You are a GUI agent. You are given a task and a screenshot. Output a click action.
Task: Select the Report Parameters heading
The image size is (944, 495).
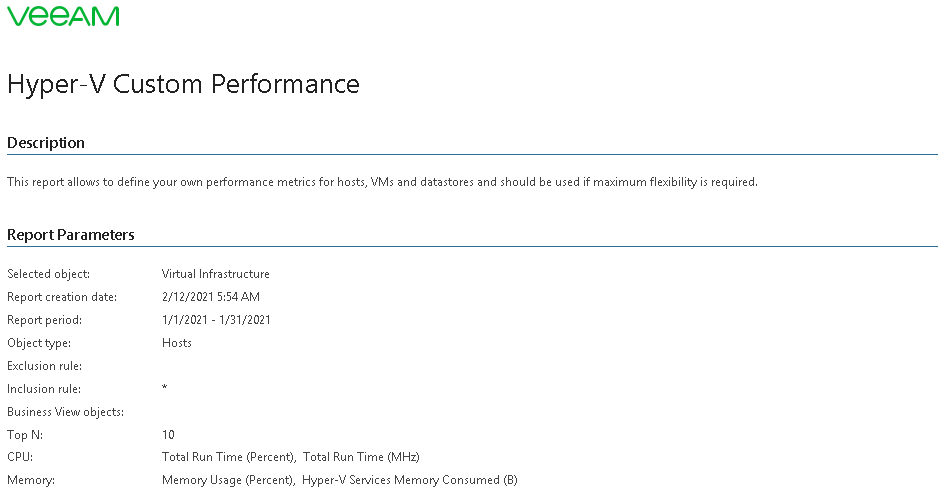(x=71, y=235)
